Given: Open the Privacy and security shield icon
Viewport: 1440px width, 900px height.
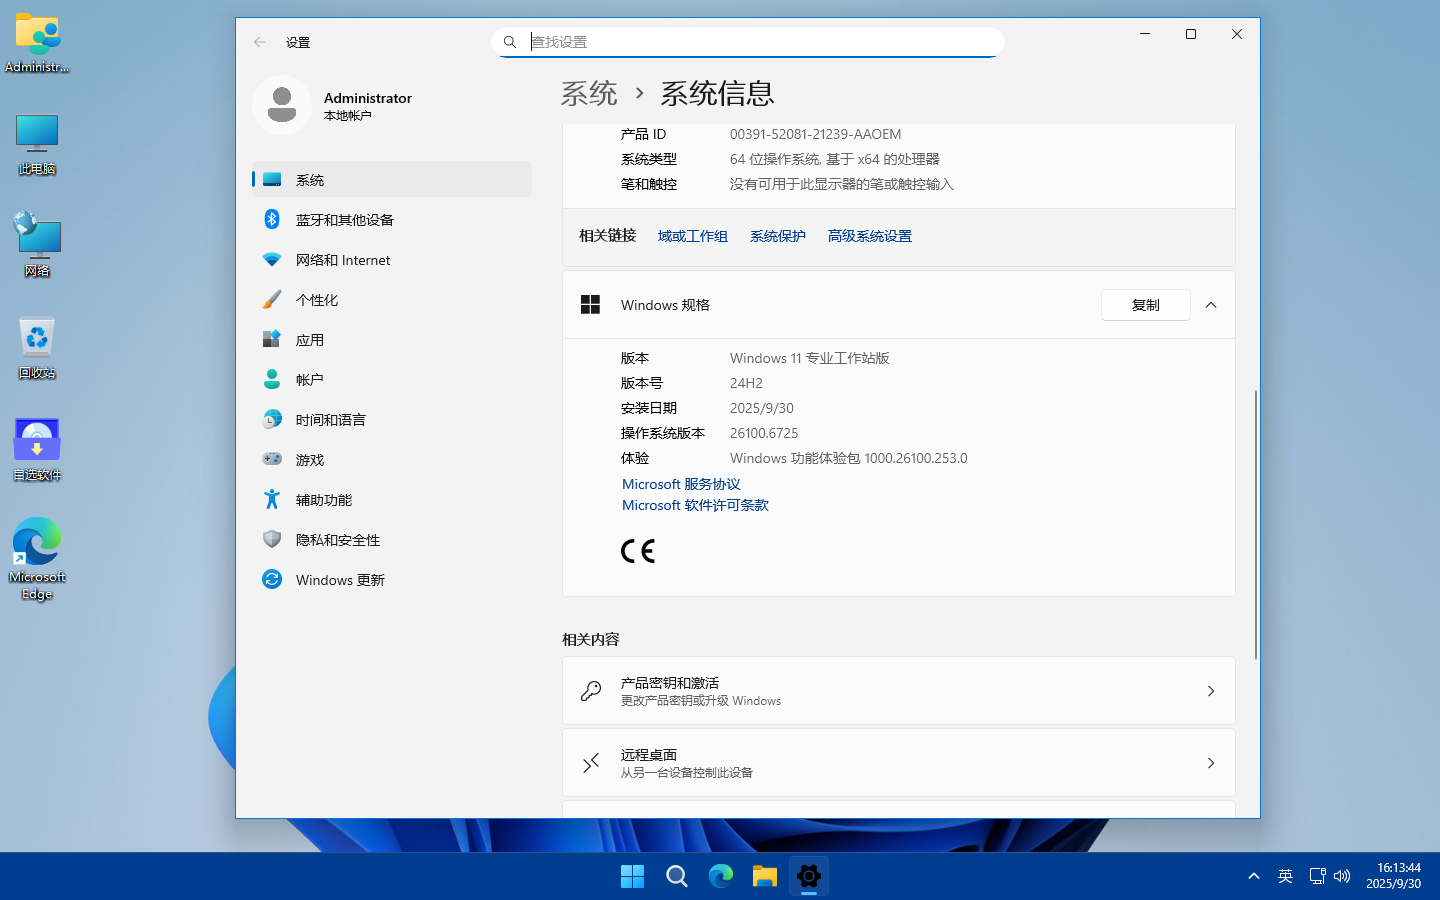Looking at the screenshot, I should tap(272, 539).
